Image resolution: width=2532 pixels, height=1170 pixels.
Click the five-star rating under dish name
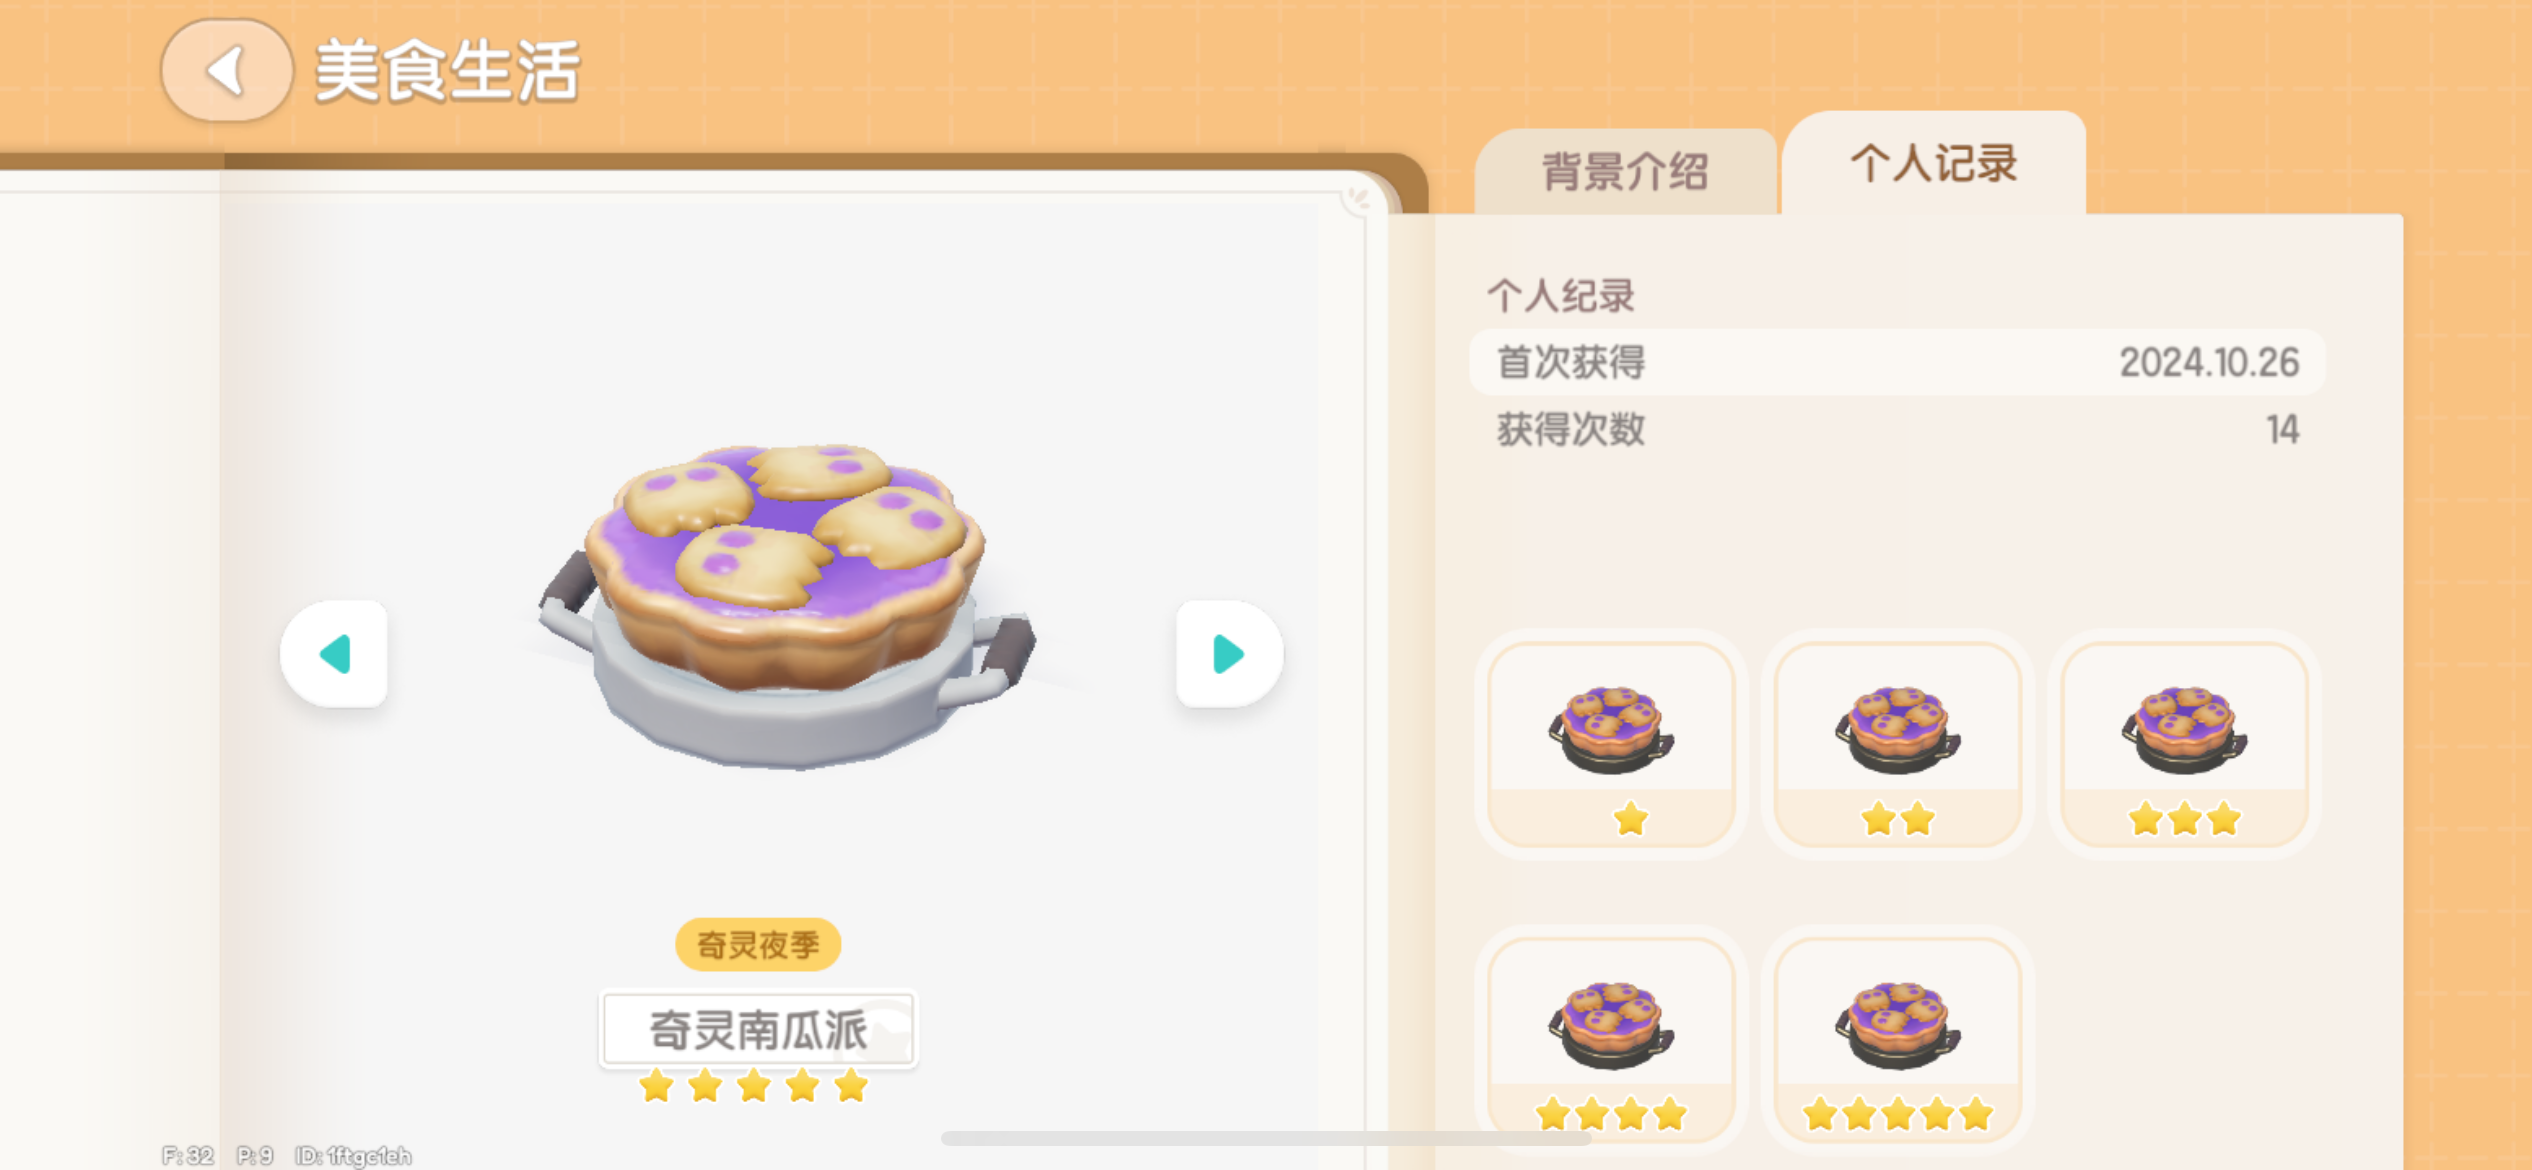[754, 1086]
